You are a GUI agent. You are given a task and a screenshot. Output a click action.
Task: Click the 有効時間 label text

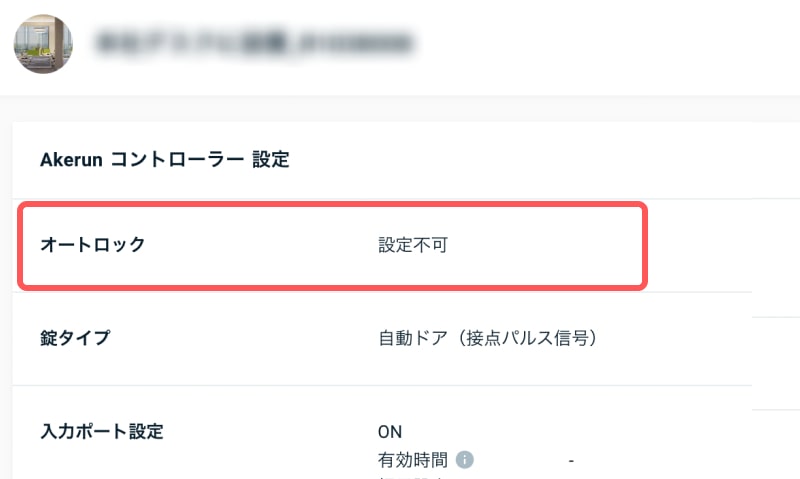412,460
